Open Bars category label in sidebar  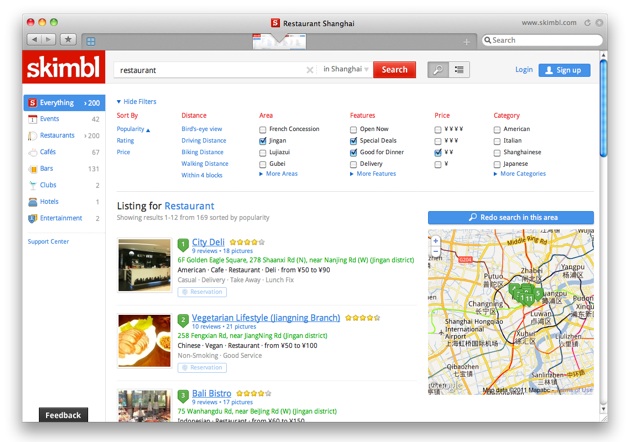point(47,168)
